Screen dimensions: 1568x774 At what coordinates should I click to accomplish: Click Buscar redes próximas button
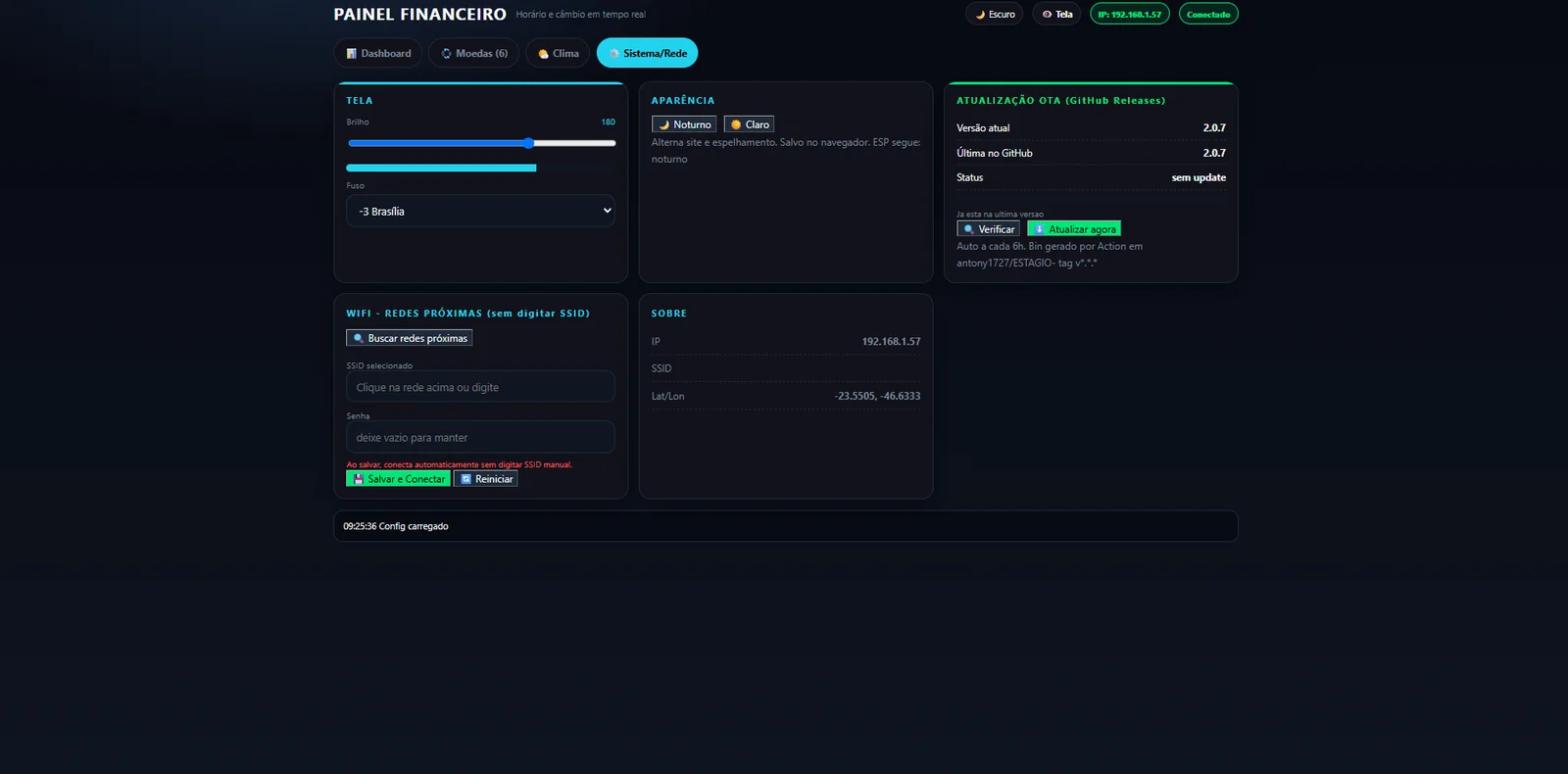[x=409, y=338]
